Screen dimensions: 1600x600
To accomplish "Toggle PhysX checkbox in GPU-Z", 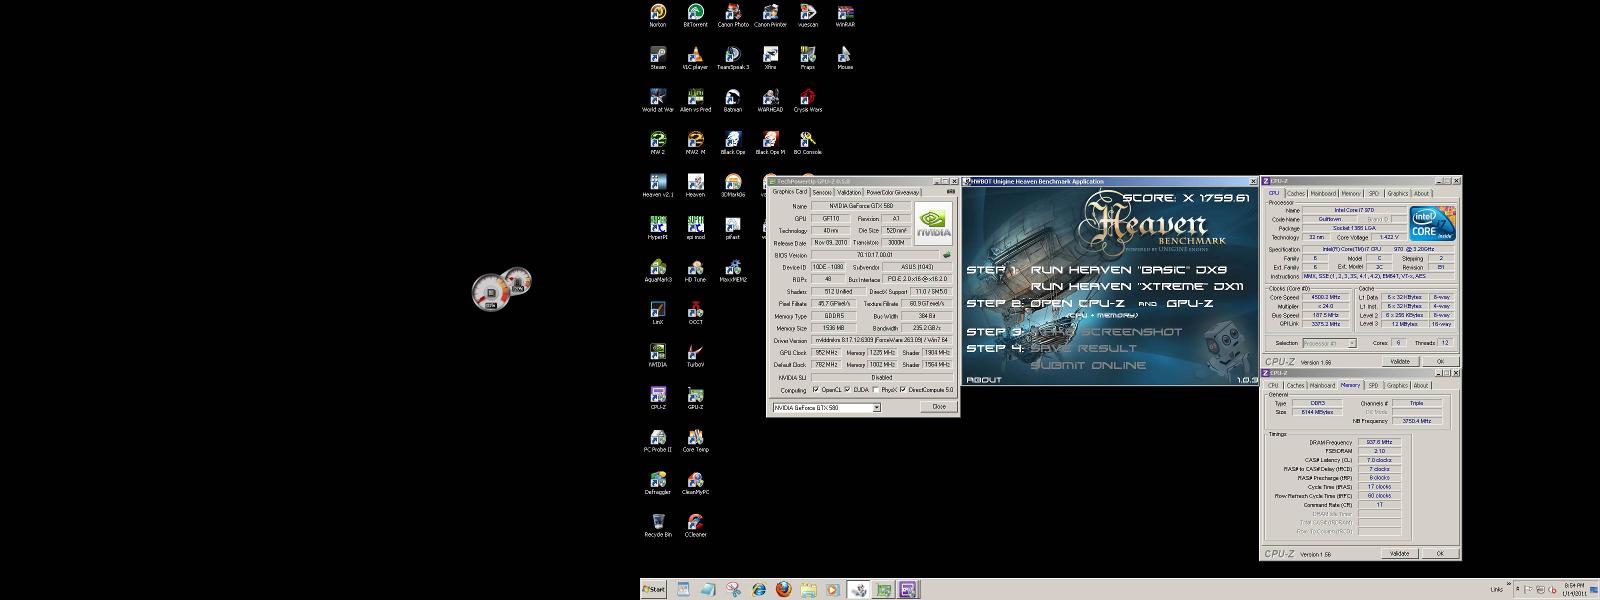I will click(877, 390).
